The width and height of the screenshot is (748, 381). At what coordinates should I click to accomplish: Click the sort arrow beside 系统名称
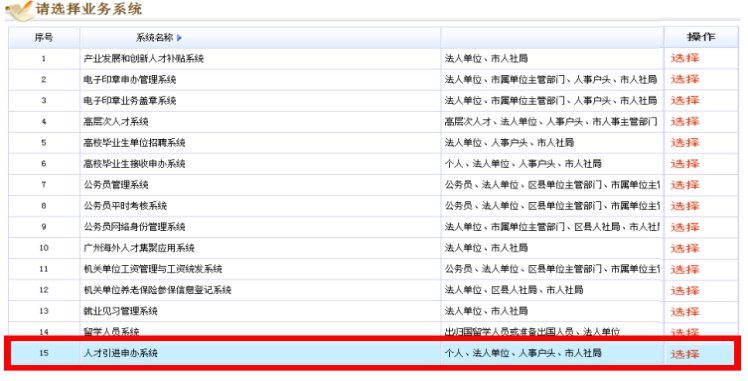pyautogui.click(x=179, y=38)
